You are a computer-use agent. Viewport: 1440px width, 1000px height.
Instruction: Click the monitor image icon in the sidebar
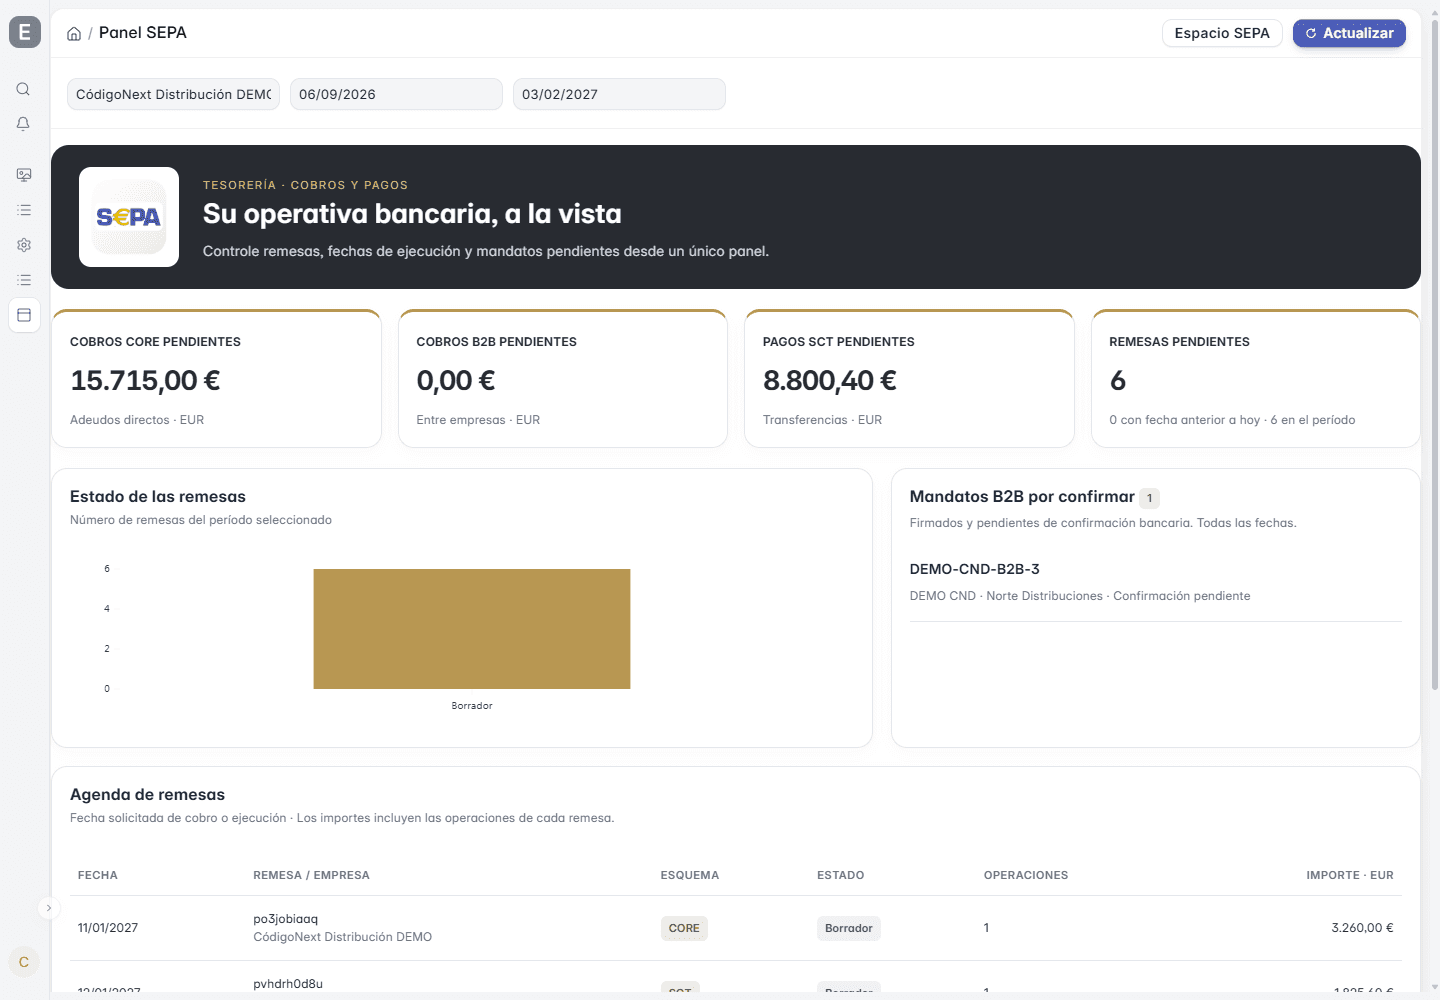24,175
